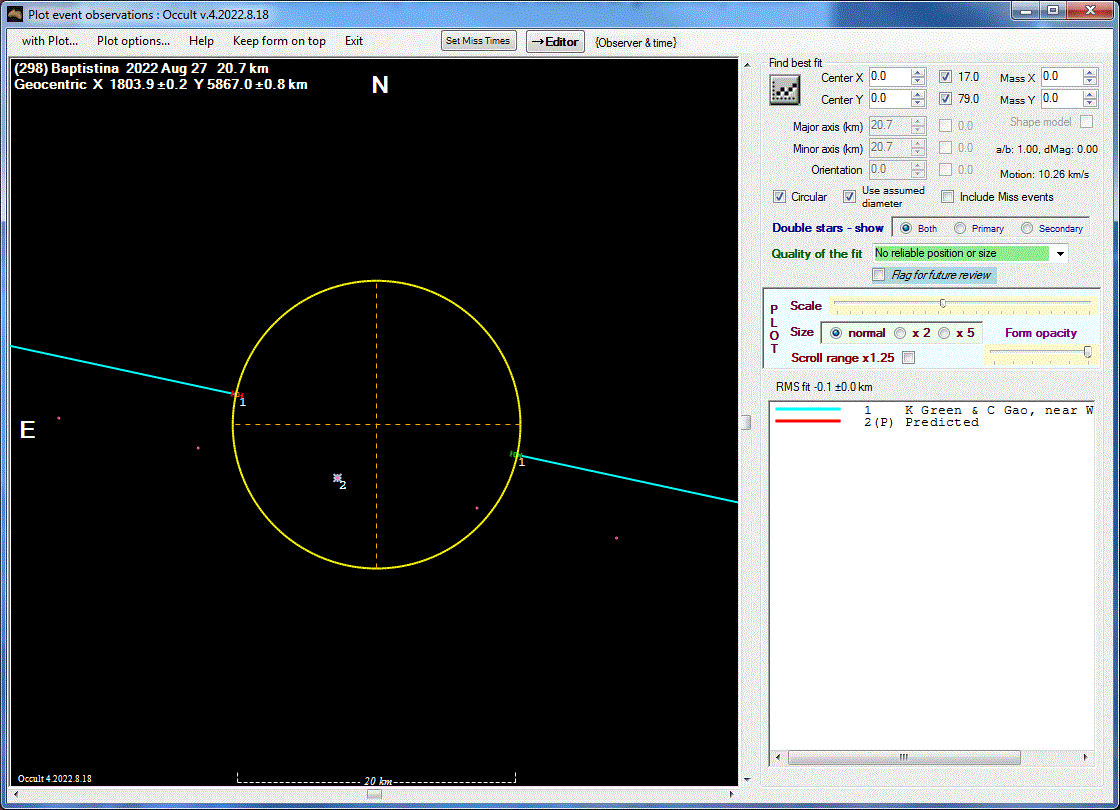Screen dimensions: 1120x810
Task: Click plot scroll up arrow
Action: pos(747,65)
